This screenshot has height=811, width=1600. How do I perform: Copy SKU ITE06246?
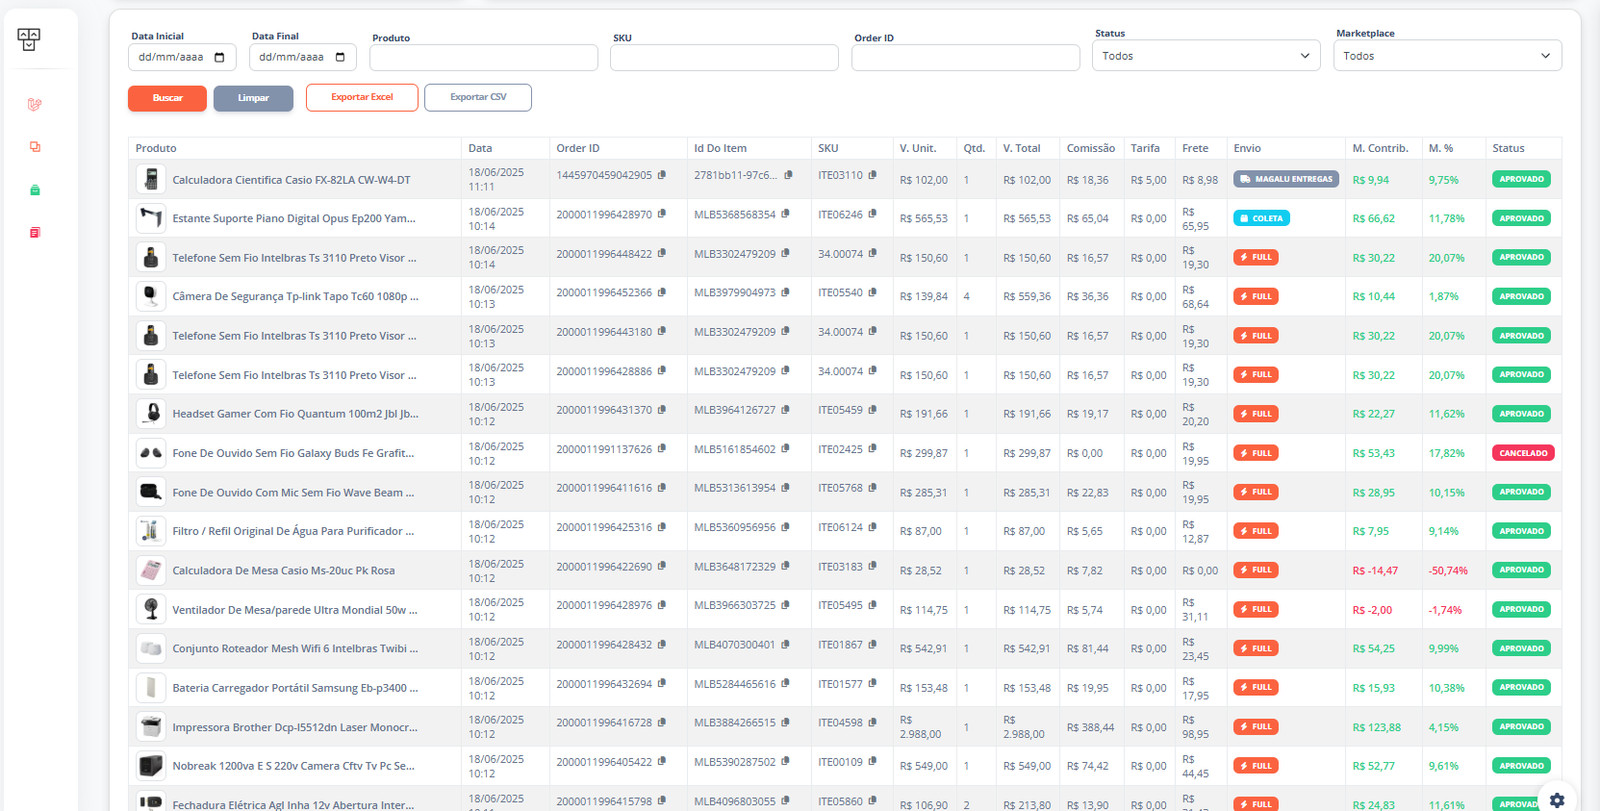873,214
